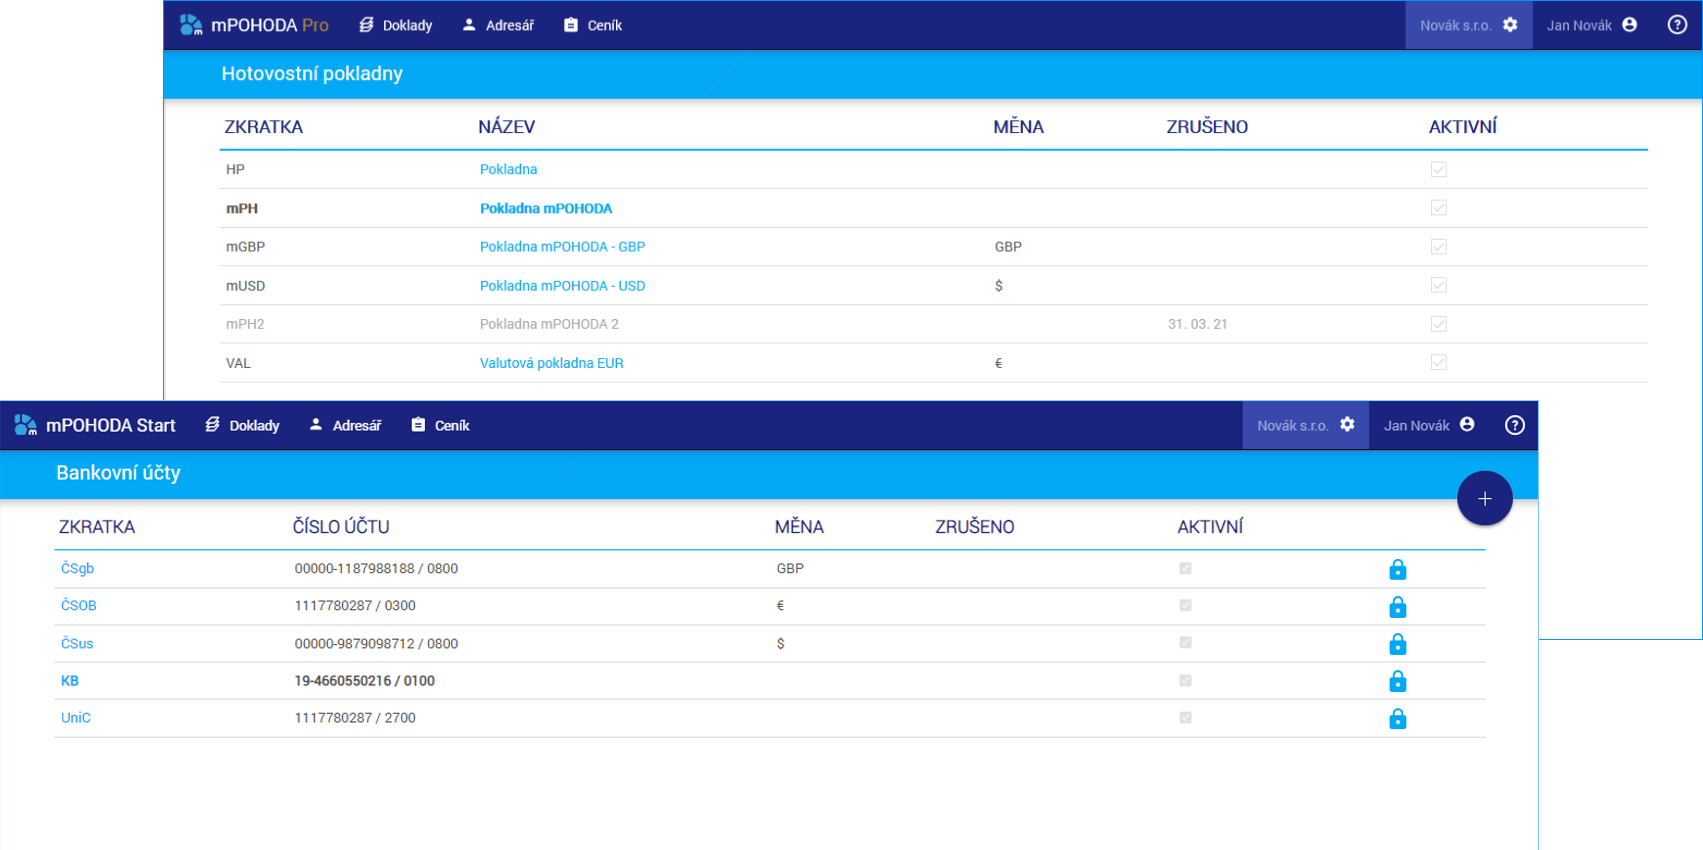Toggle active checkbox for mUSD cash register
The height and width of the screenshot is (850, 1703).
1439,286
